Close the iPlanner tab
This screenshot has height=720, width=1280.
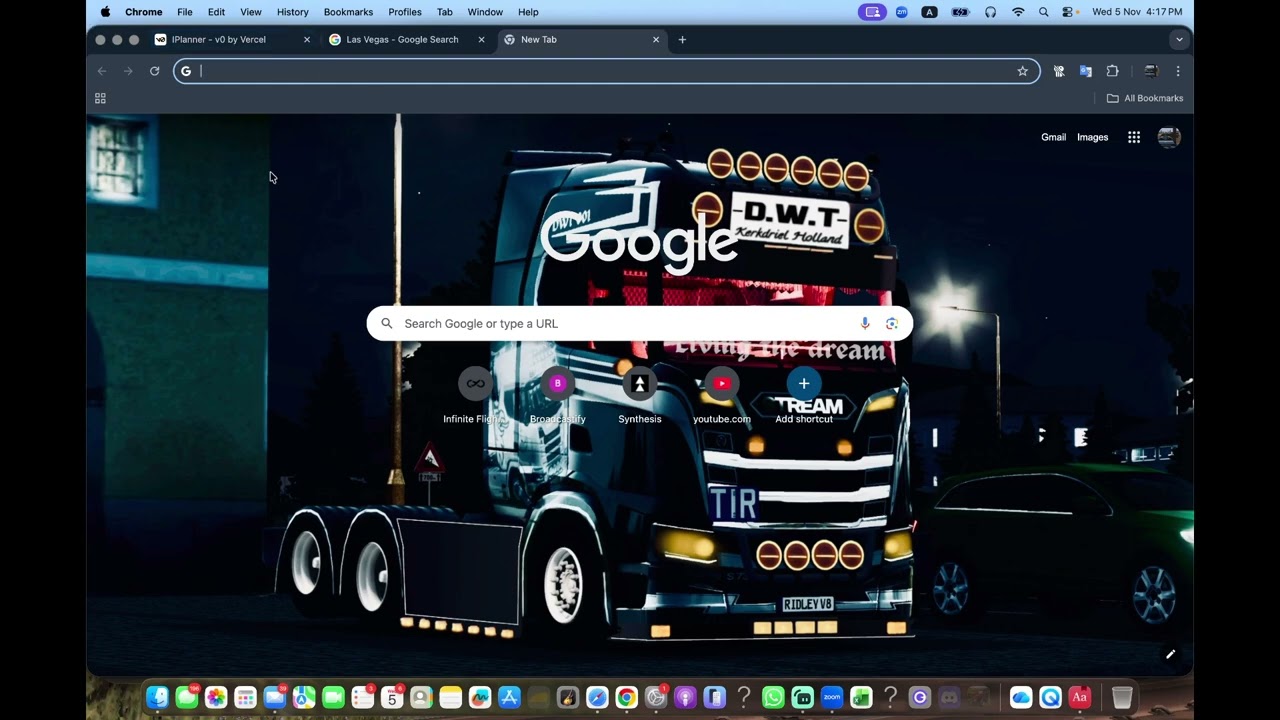click(307, 40)
